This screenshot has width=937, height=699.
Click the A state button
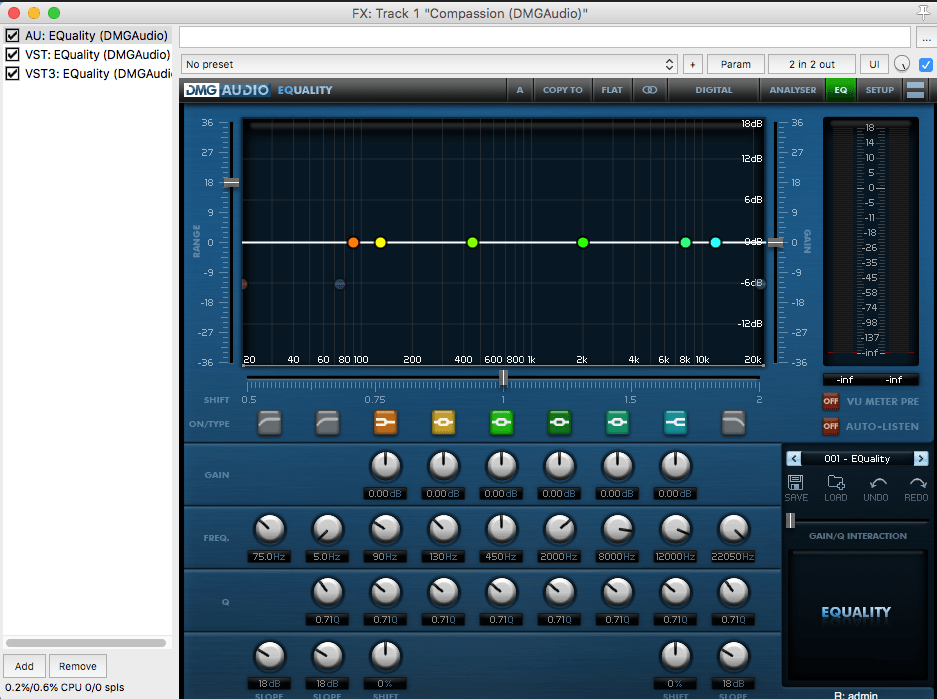520,90
